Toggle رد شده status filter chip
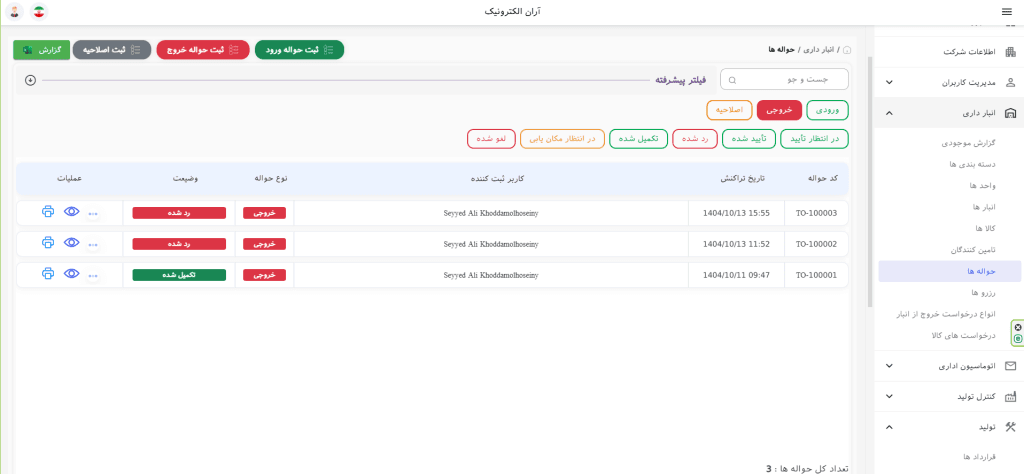Screen dimensions: 1024x474 (x=695, y=139)
